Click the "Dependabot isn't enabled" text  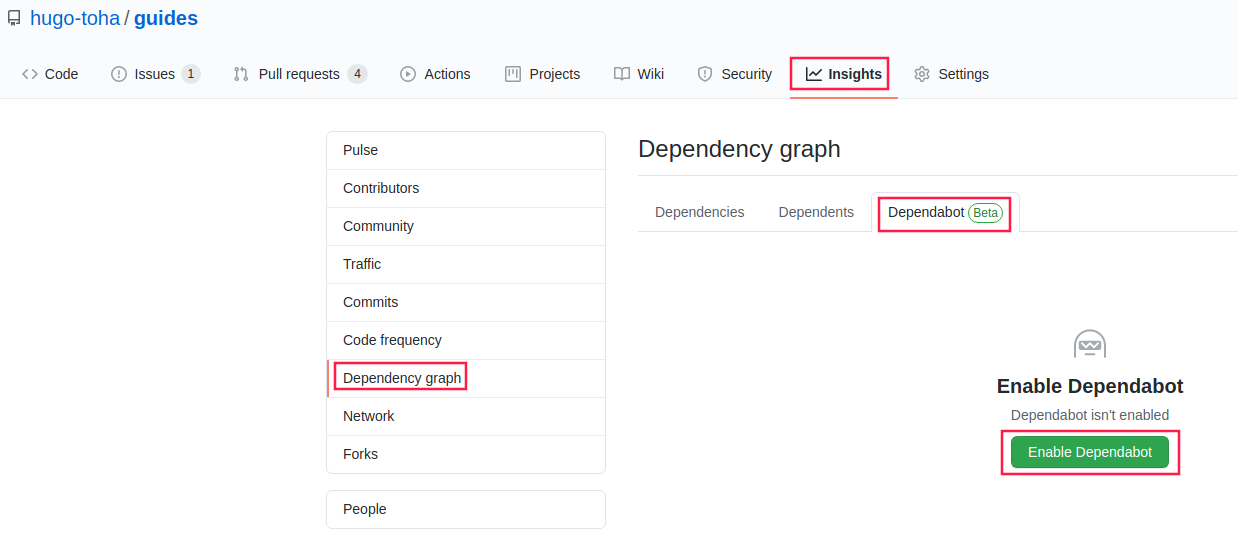click(x=1090, y=415)
